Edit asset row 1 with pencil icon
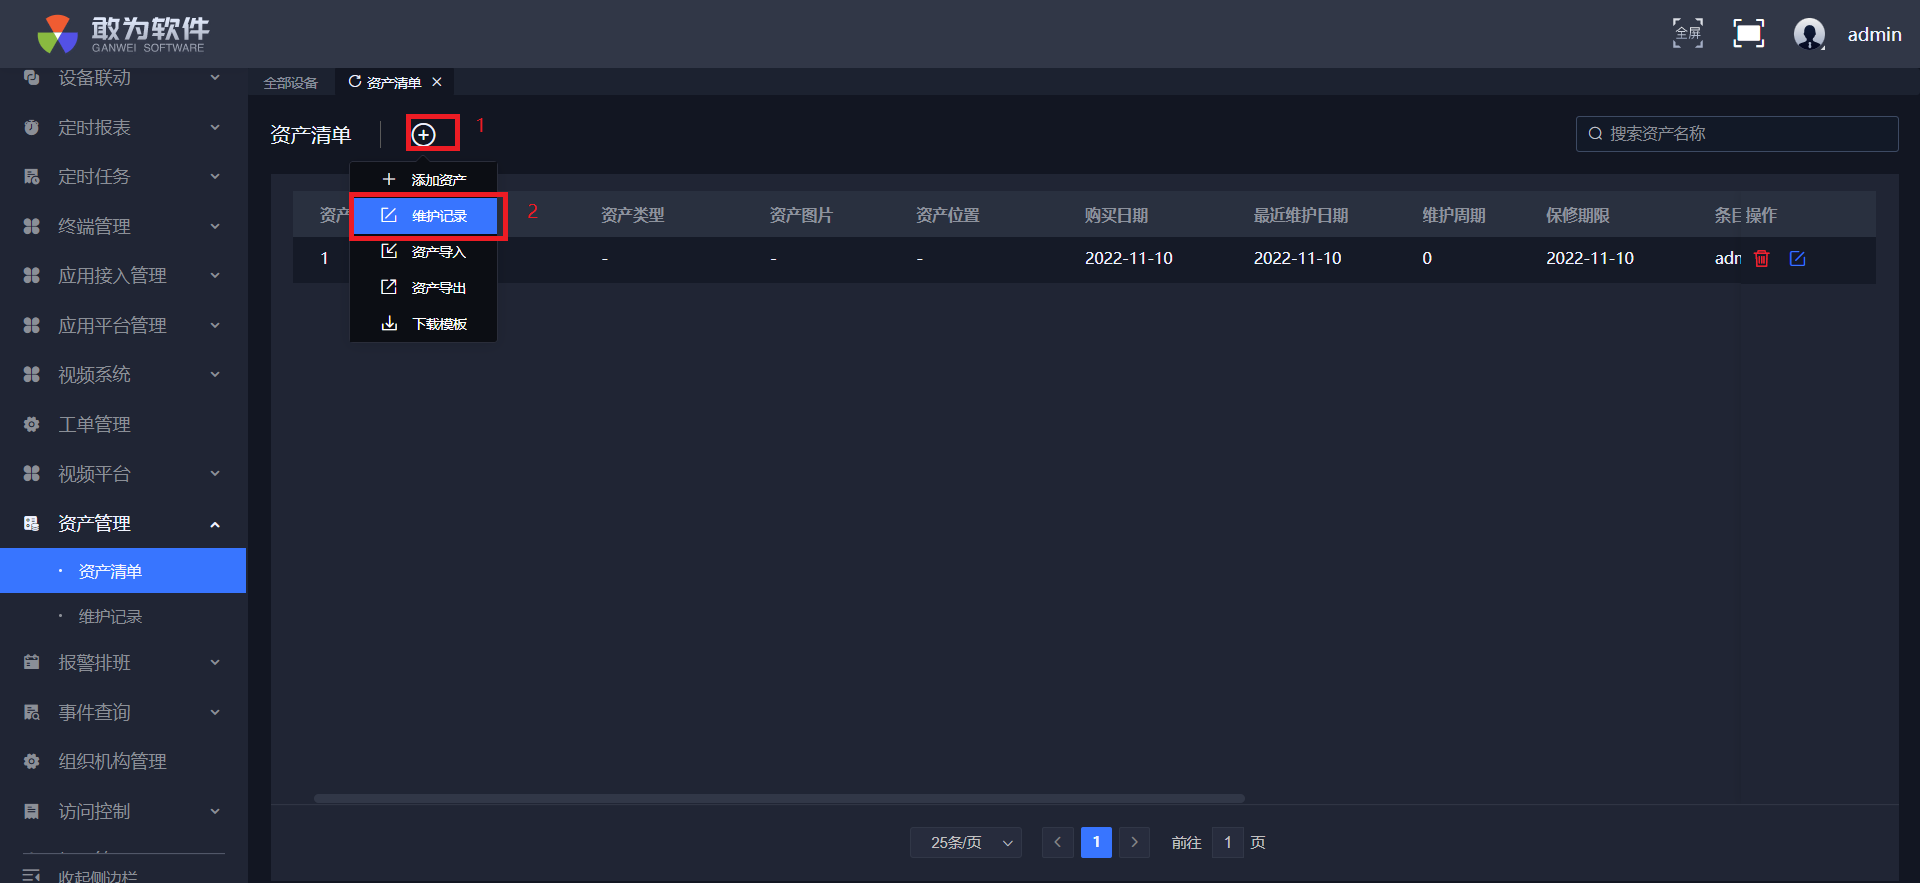Image resolution: width=1920 pixels, height=883 pixels. 1797,258
